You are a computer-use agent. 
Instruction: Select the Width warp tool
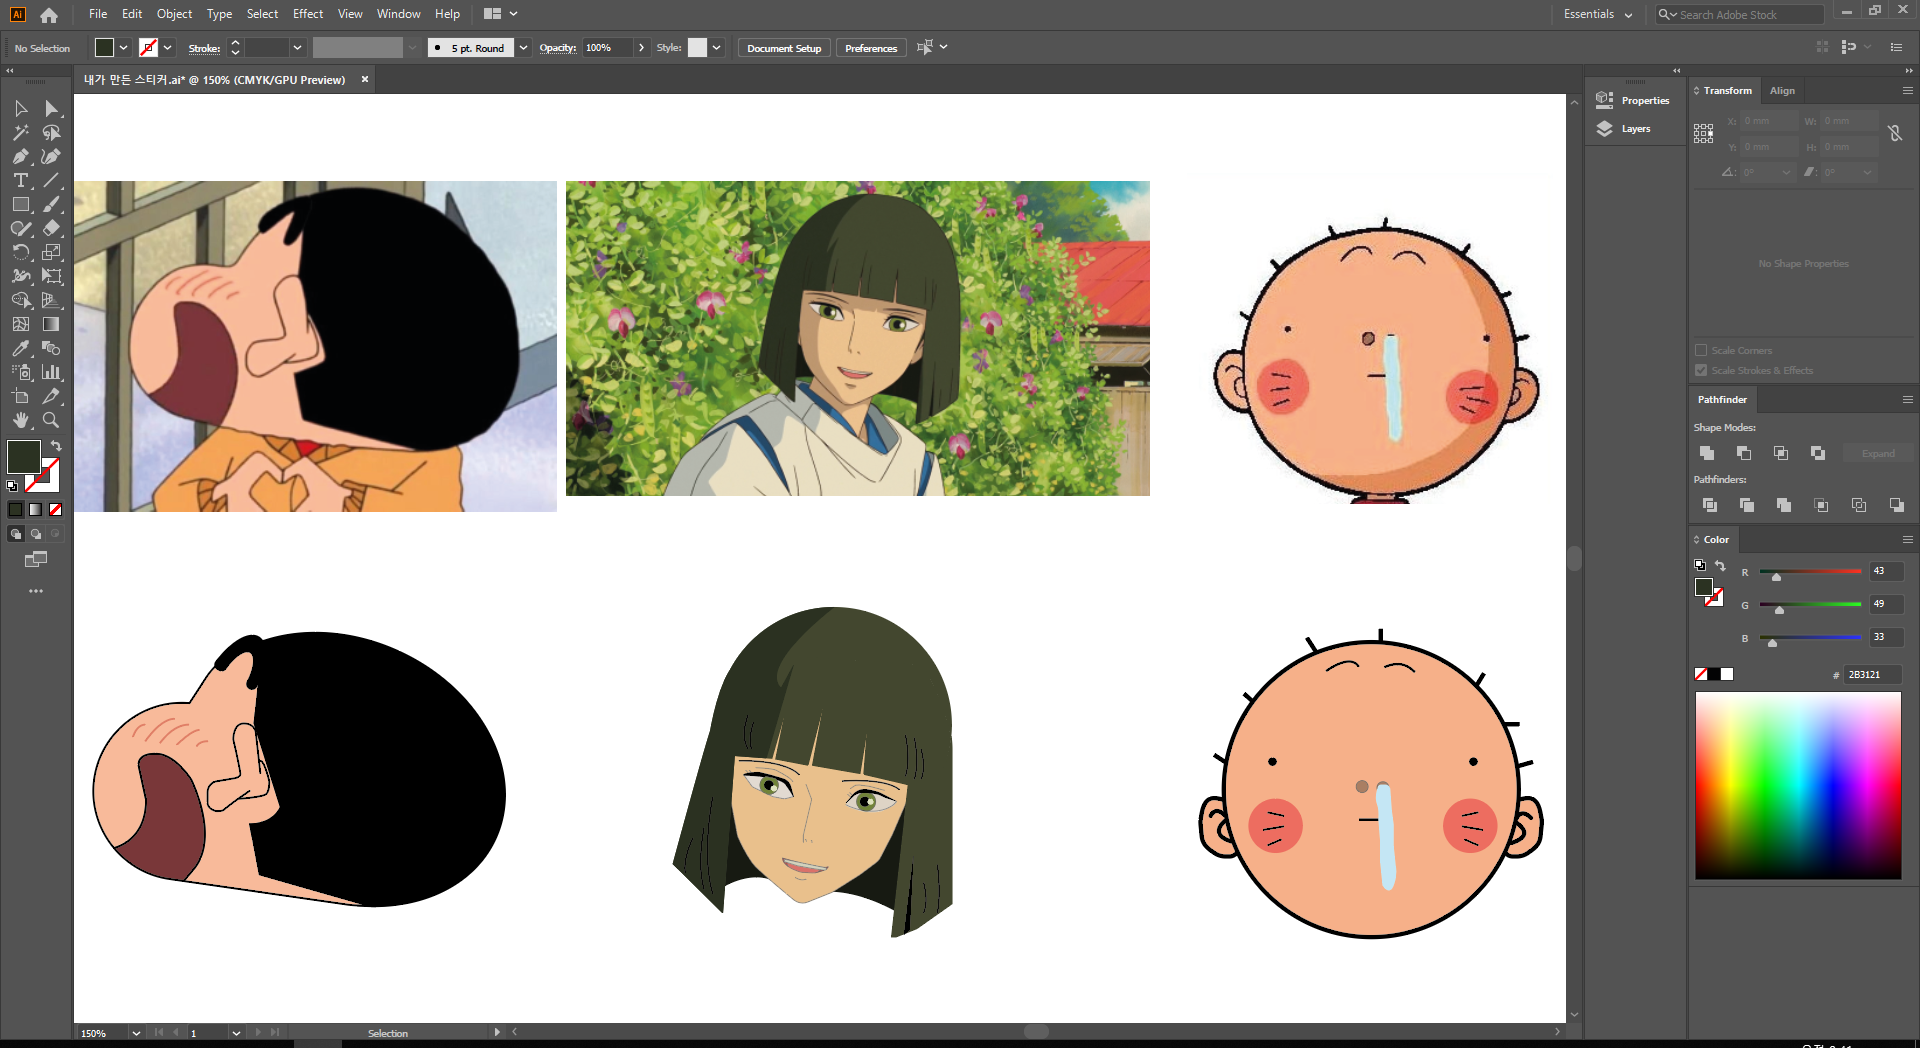(21, 276)
